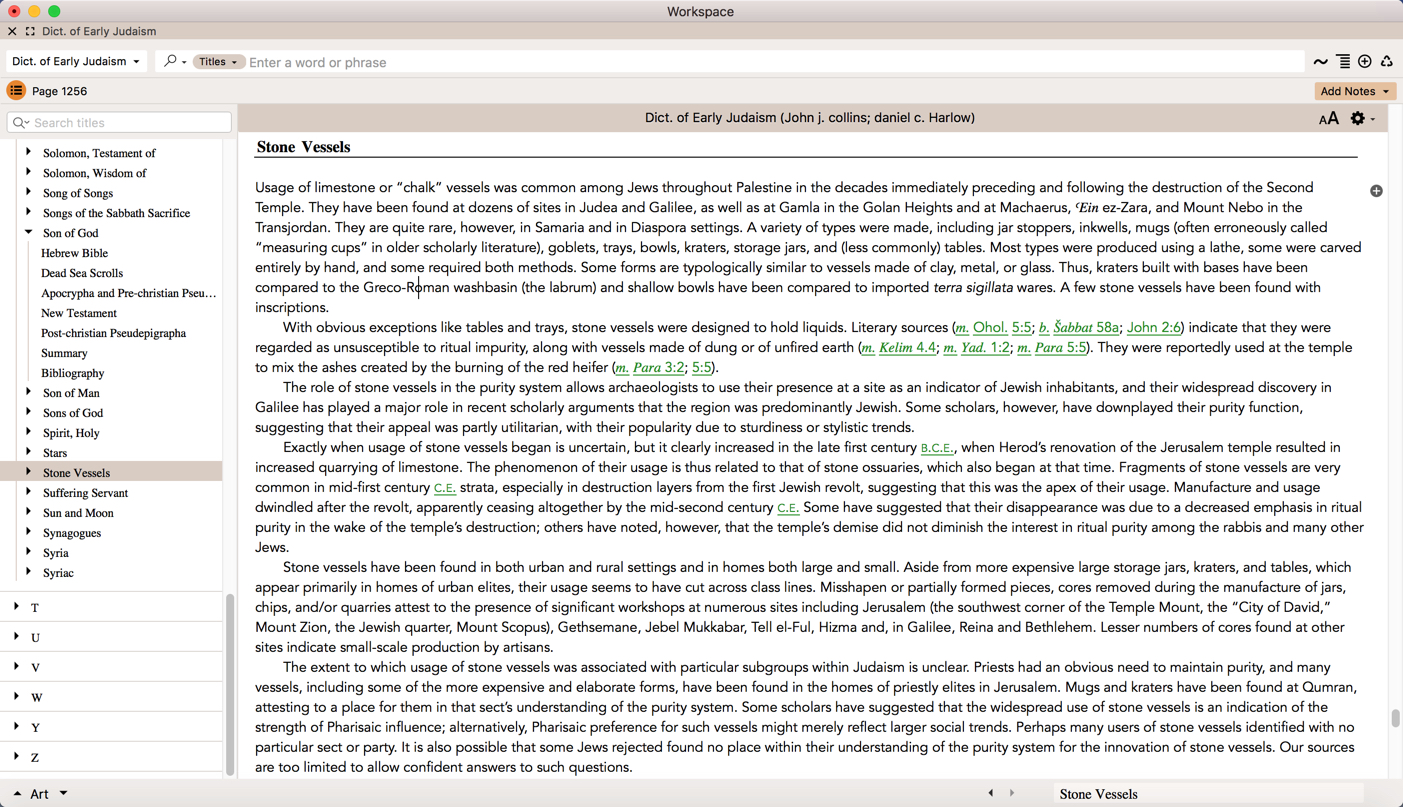This screenshot has width=1403, height=807.
Task: Click the article pane vertical scrollbar thumb
Action: (1395, 718)
